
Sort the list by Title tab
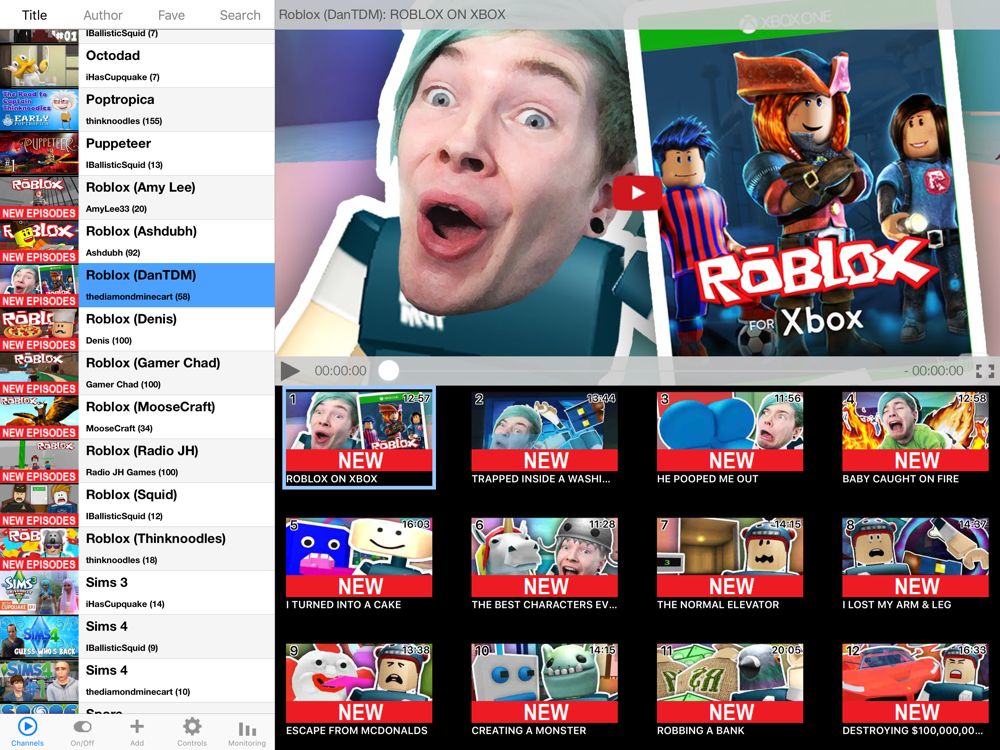pos(34,15)
